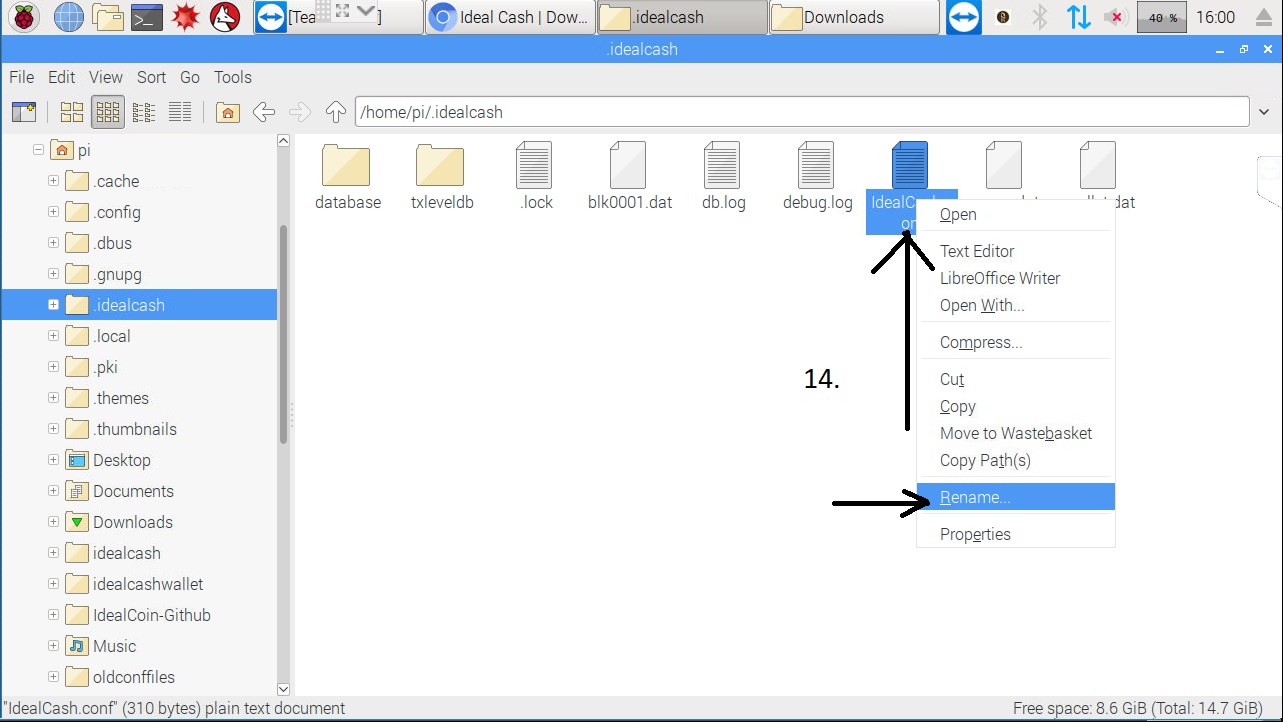Switch to compact list view
Screen dimensions: 1283x722
[x=144, y=112]
